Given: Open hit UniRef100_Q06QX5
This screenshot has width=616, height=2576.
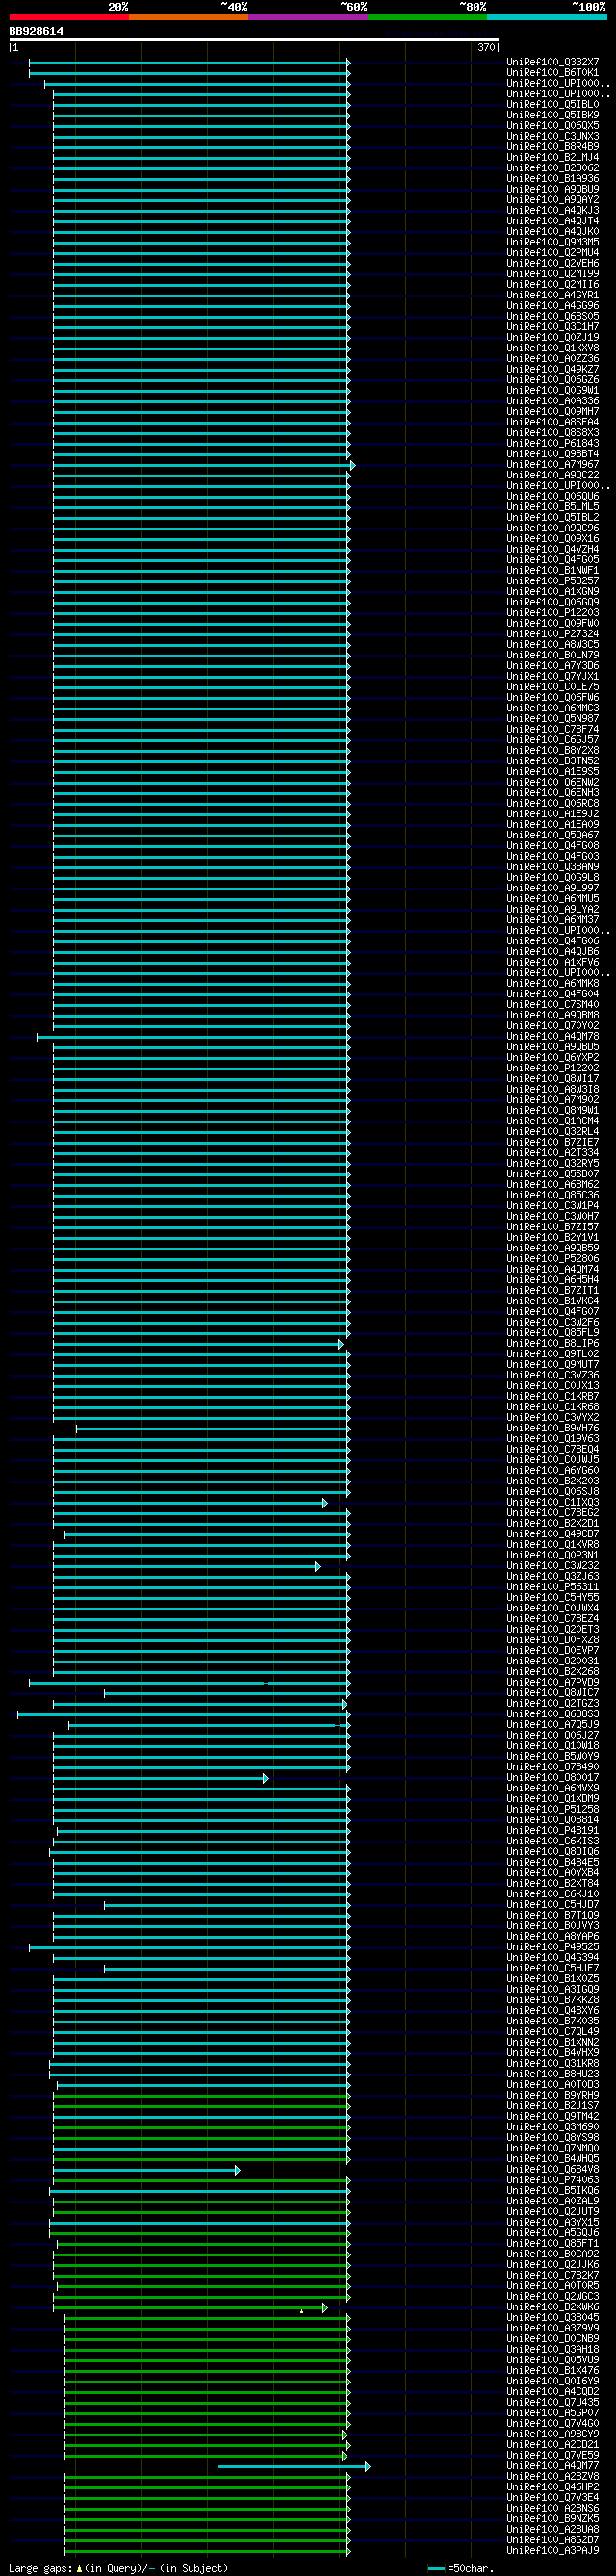Looking at the screenshot, I should click(x=553, y=126).
